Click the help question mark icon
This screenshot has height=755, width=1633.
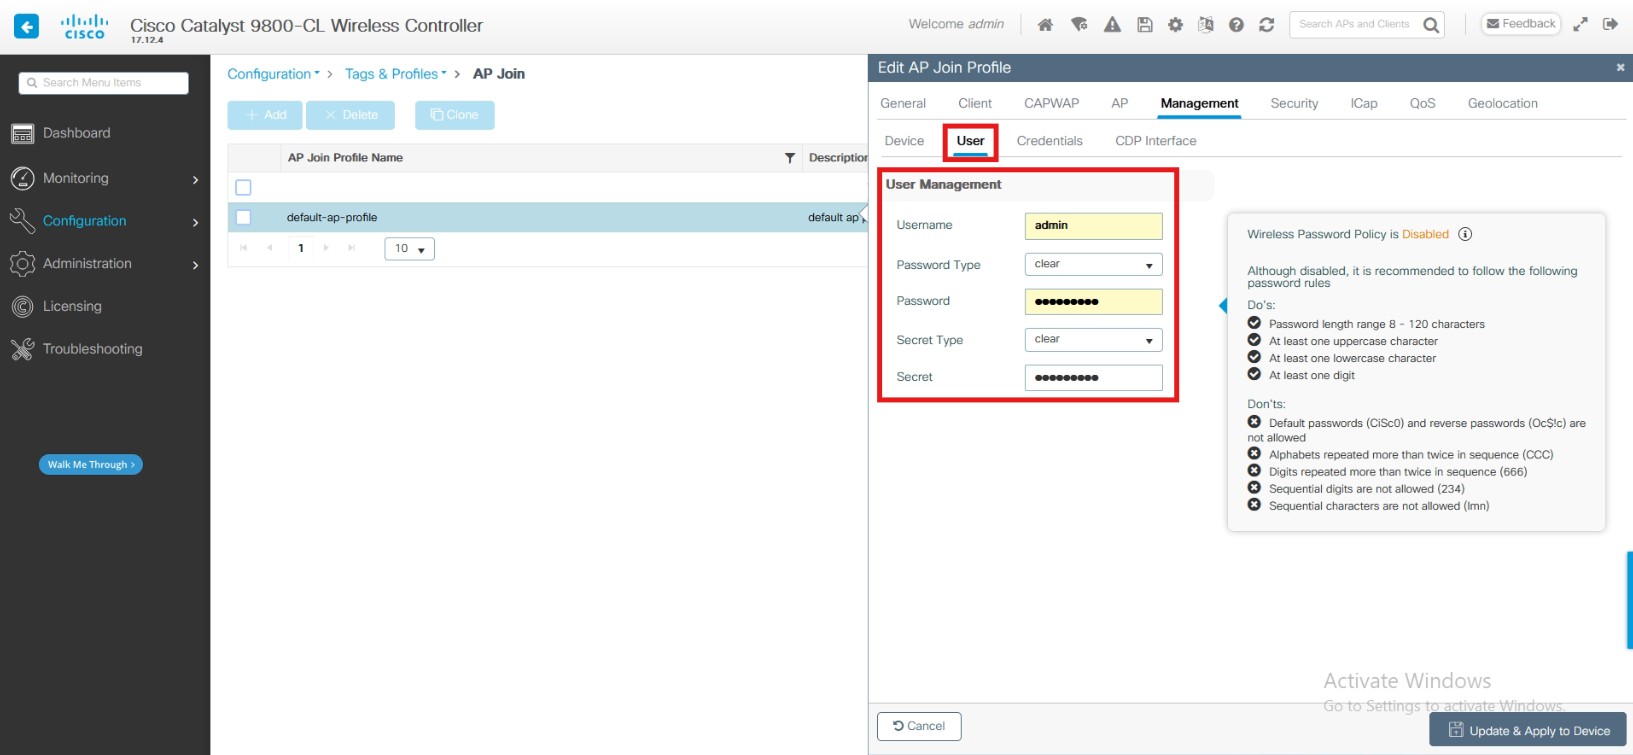click(1236, 25)
